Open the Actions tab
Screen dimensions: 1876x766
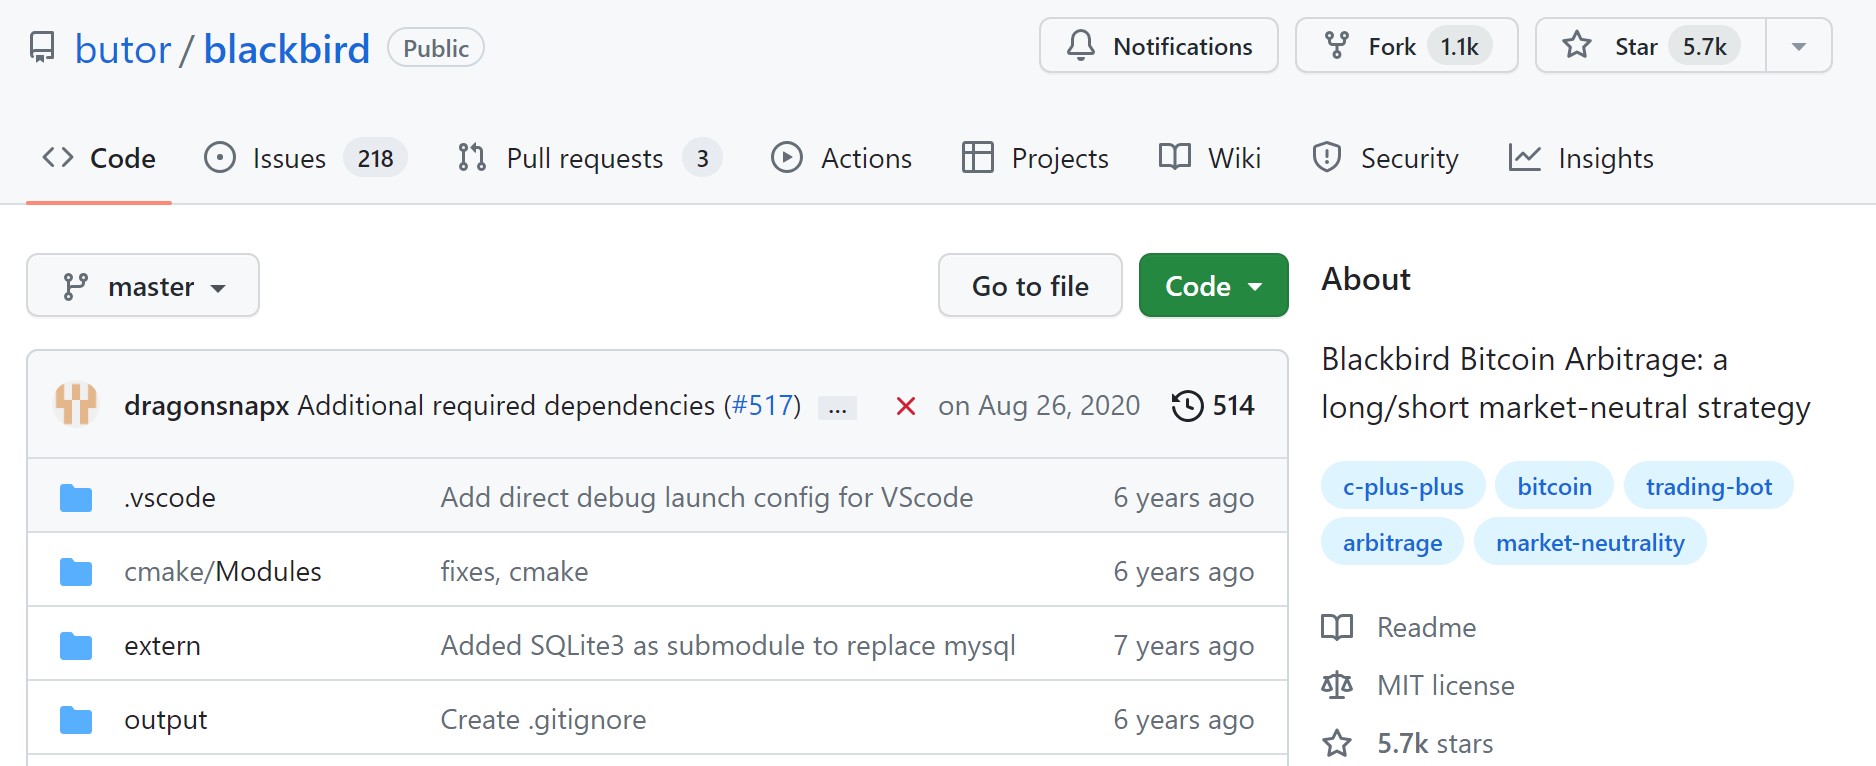pos(841,158)
